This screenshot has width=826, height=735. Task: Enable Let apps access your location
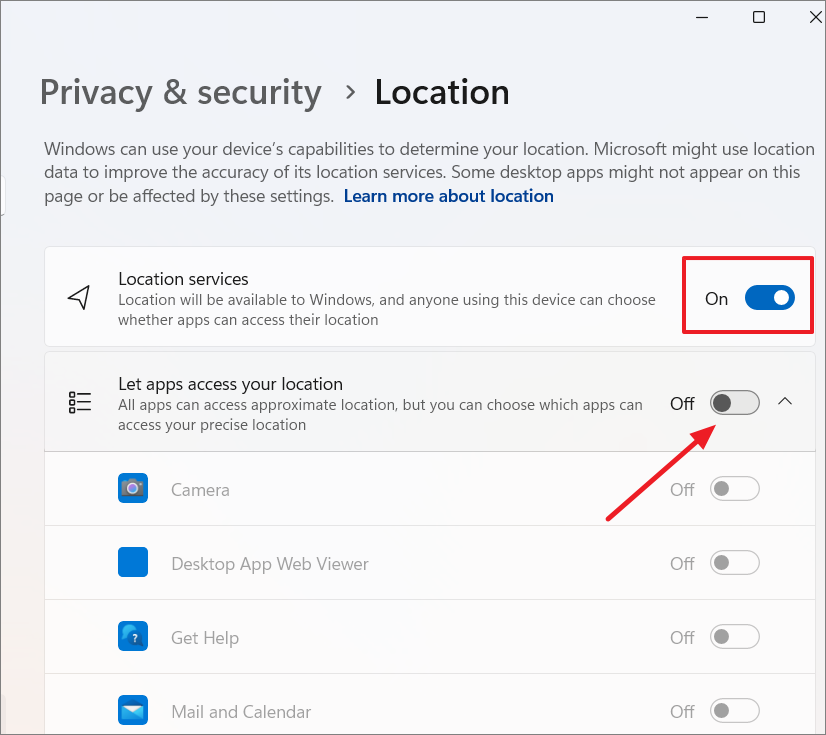(735, 403)
